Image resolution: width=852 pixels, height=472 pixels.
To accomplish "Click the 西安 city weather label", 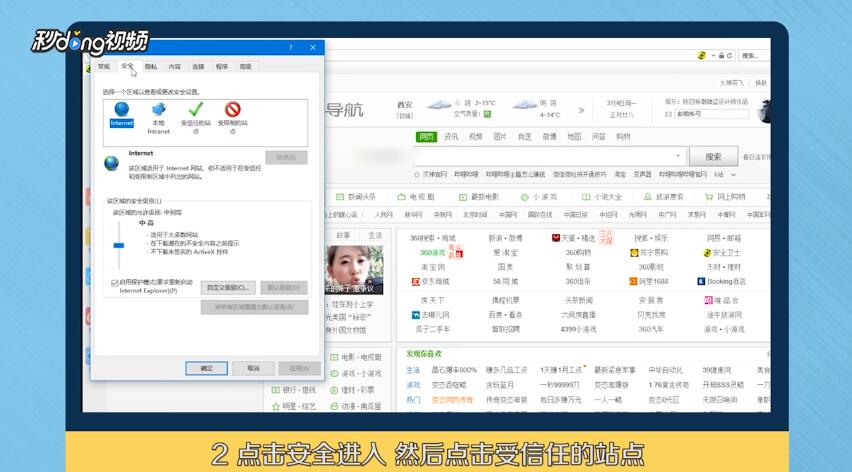I will pos(404,105).
